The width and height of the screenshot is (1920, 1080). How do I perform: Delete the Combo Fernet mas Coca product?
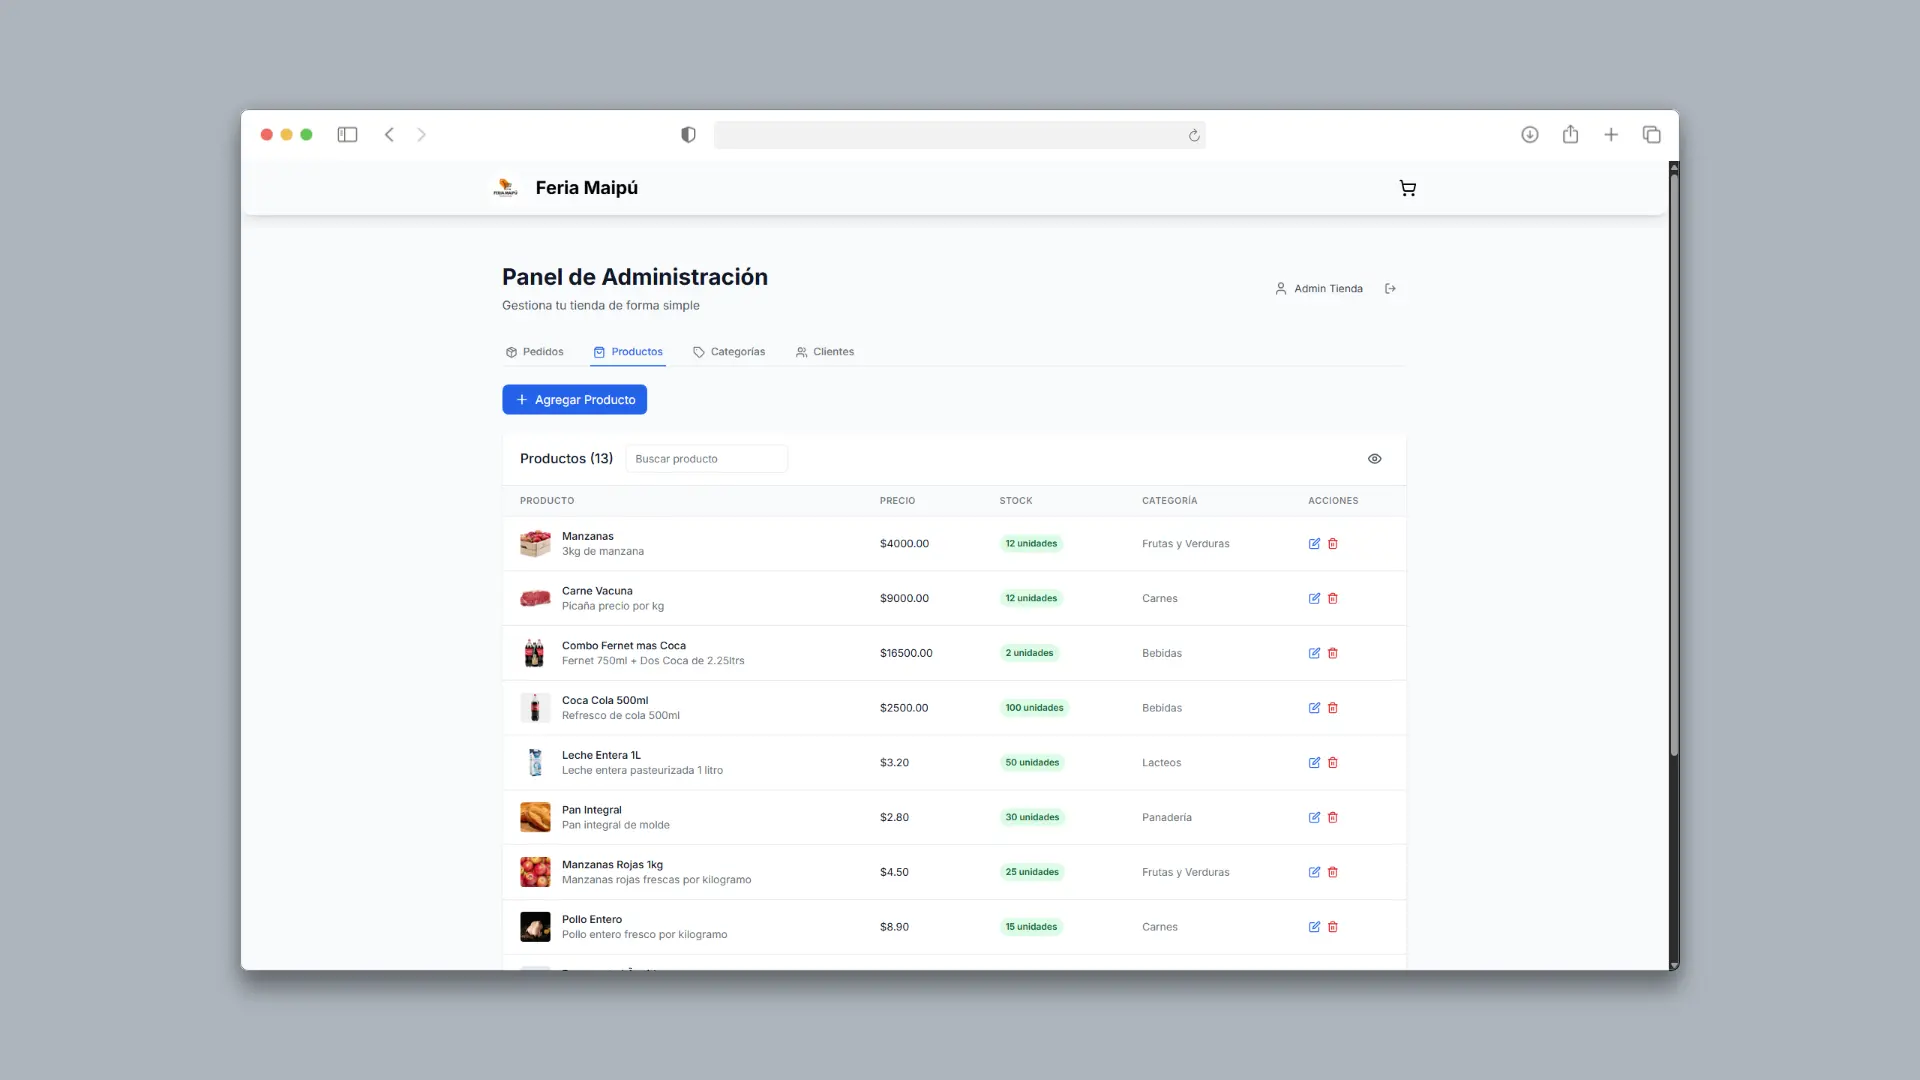(1333, 653)
